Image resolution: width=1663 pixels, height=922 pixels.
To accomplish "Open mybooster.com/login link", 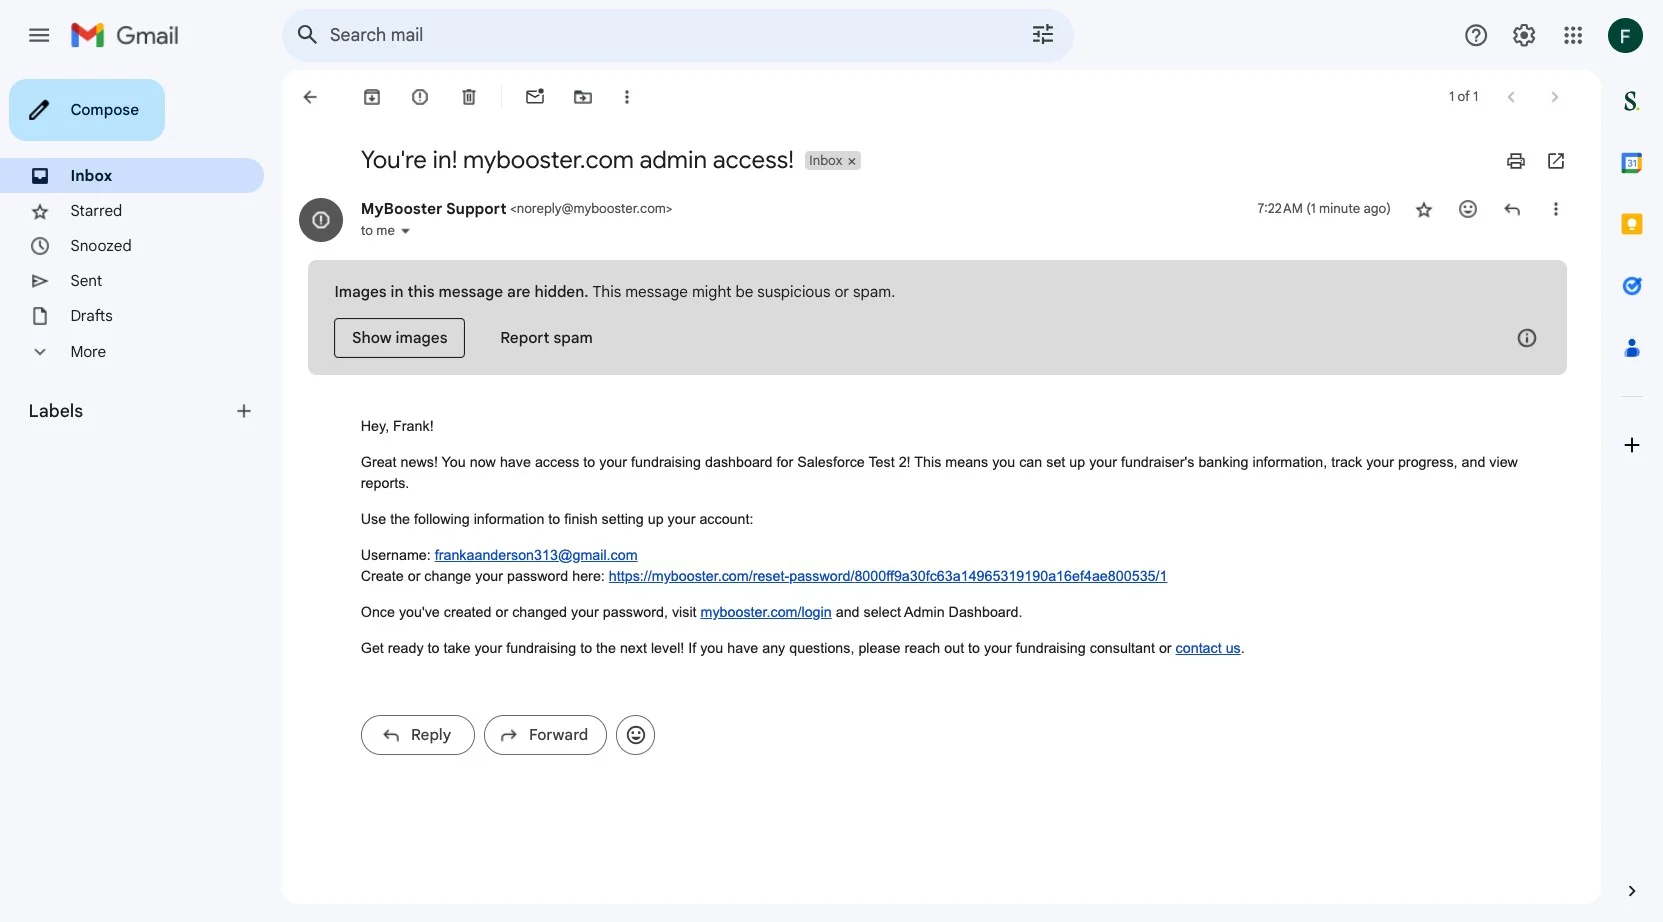I will [766, 612].
